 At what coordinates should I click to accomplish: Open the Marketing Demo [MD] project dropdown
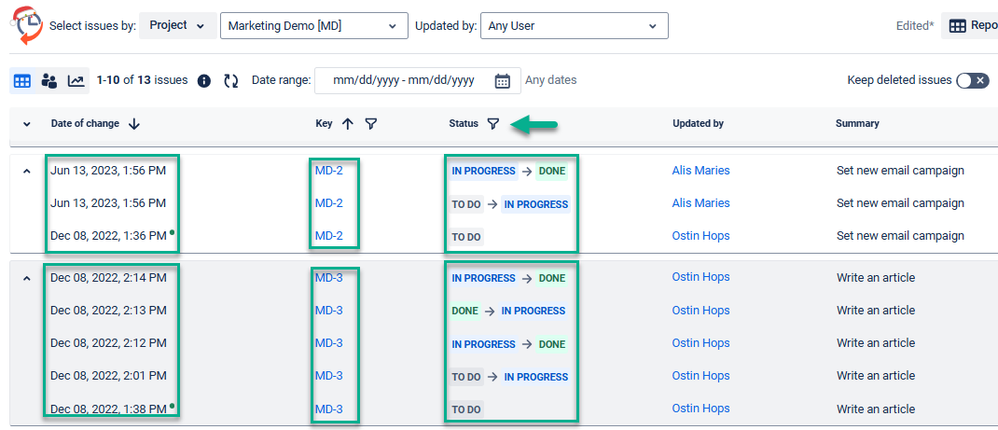314,25
